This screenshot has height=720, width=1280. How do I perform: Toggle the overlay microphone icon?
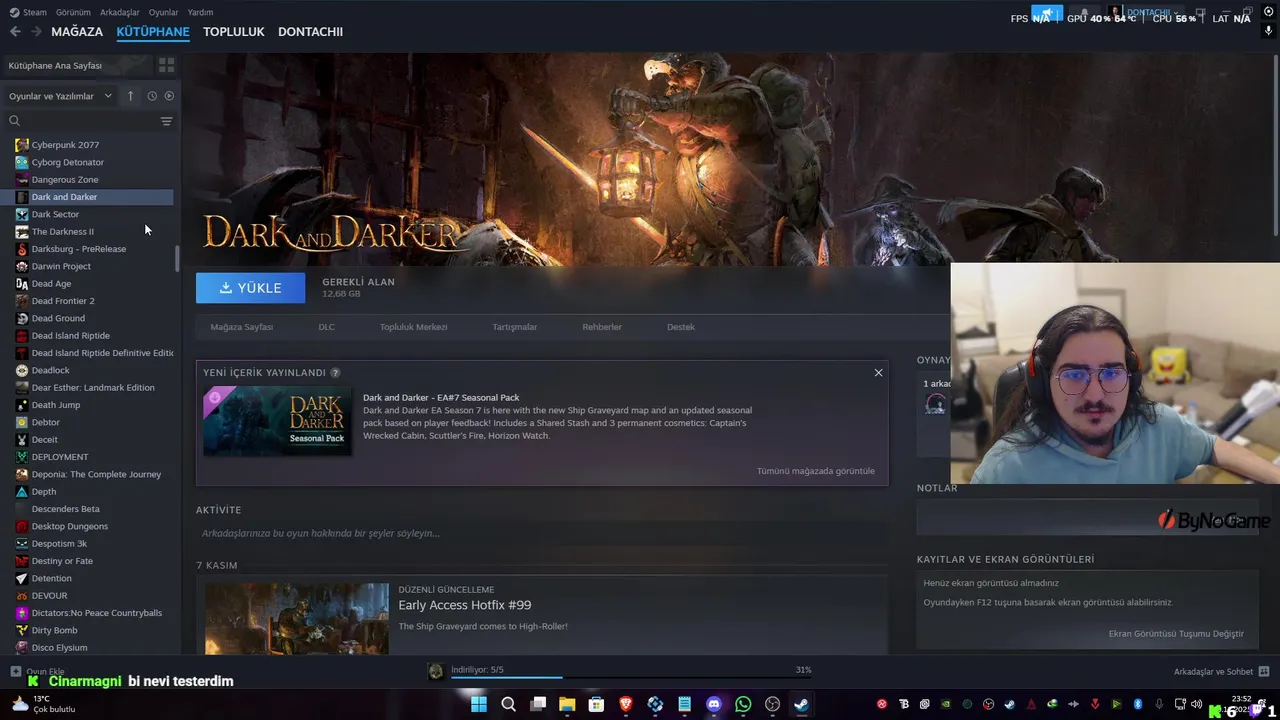[x=1268, y=31]
